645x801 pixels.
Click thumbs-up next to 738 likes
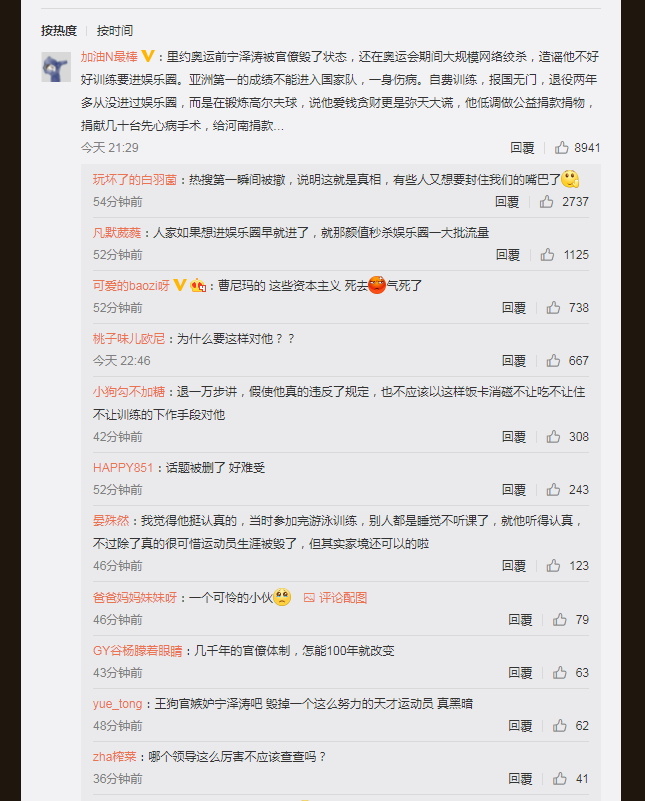(x=554, y=308)
